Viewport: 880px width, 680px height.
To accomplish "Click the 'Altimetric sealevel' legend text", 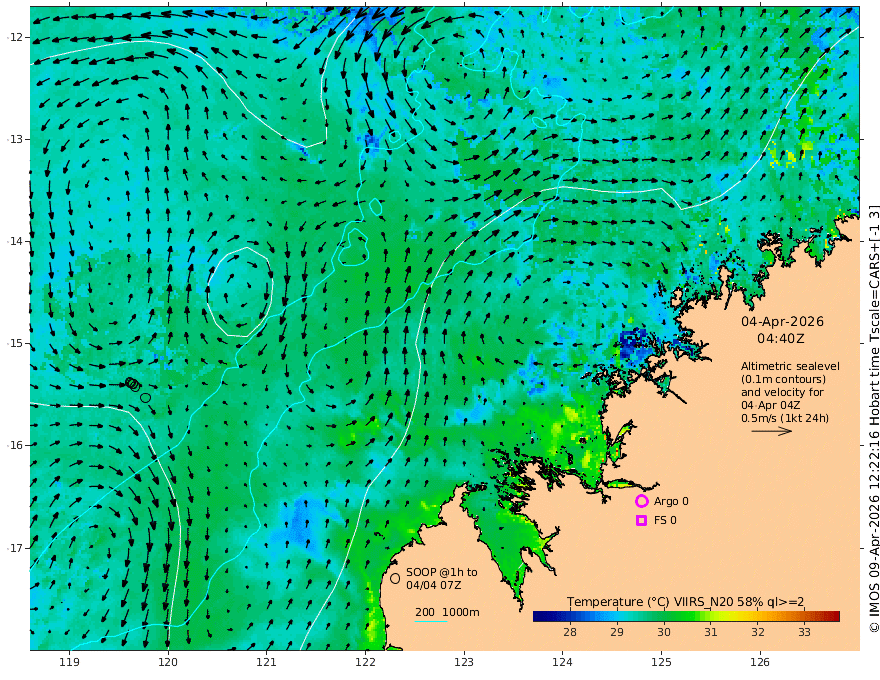I will coord(790,366).
